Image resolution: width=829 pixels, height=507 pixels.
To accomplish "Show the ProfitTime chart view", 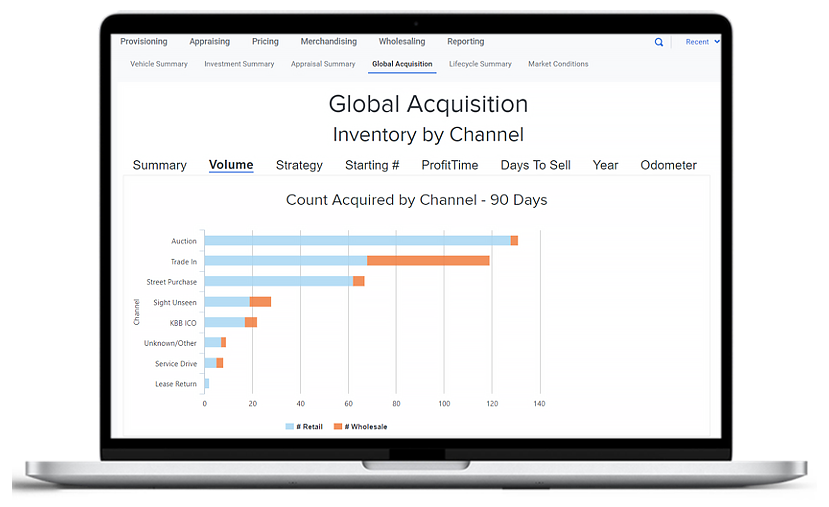I will point(449,165).
